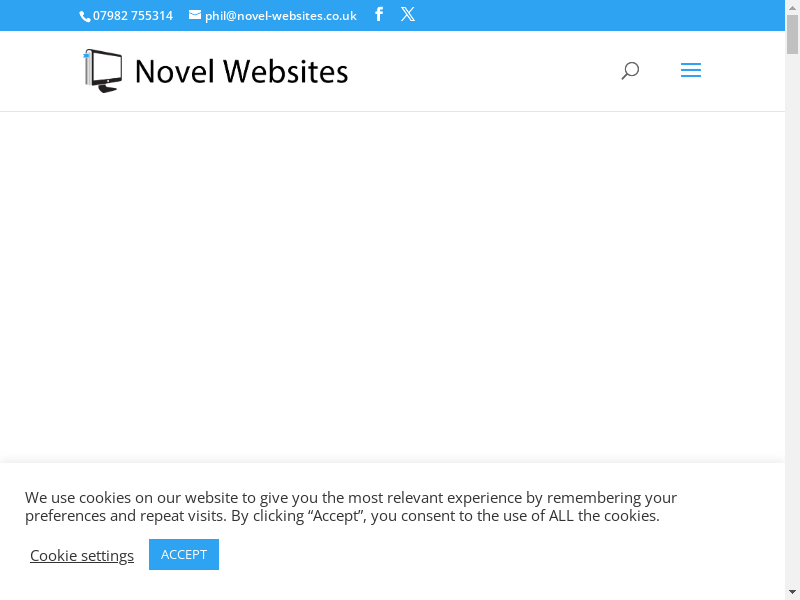Click the vertical scrollbar thumb
Image resolution: width=800 pixels, height=600 pixels.
pos(792,35)
